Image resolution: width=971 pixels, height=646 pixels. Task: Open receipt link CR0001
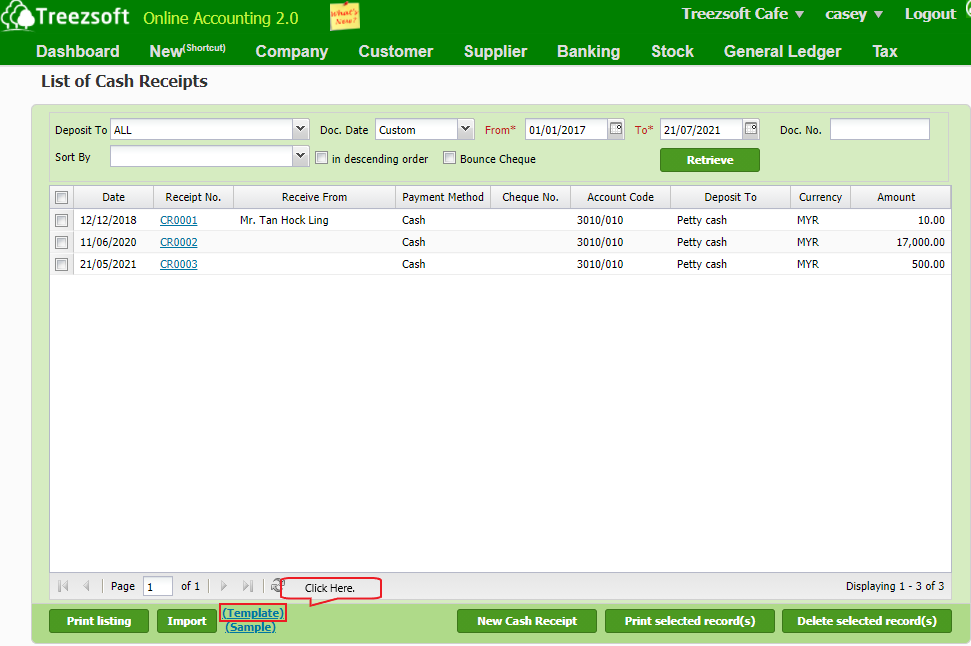click(178, 220)
